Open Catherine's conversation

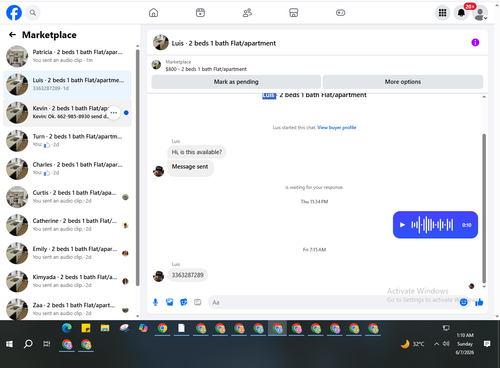pyautogui.click(x=67, y=225)
